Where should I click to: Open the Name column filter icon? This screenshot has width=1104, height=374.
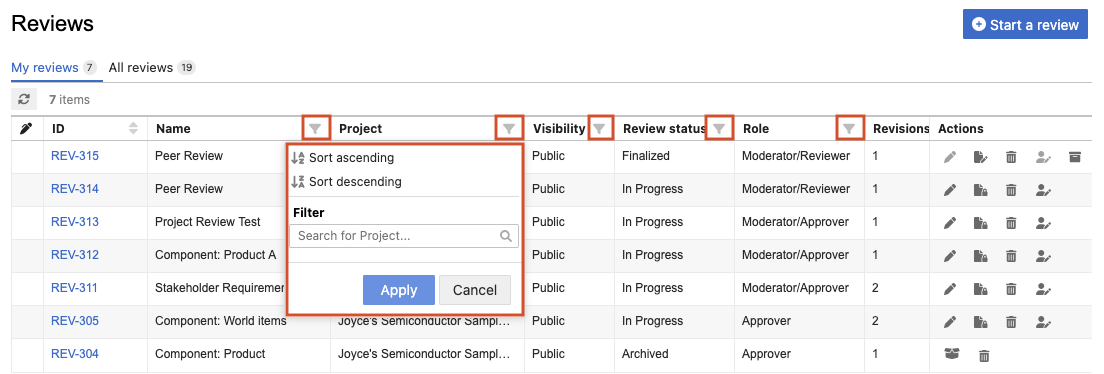(315, 128)
